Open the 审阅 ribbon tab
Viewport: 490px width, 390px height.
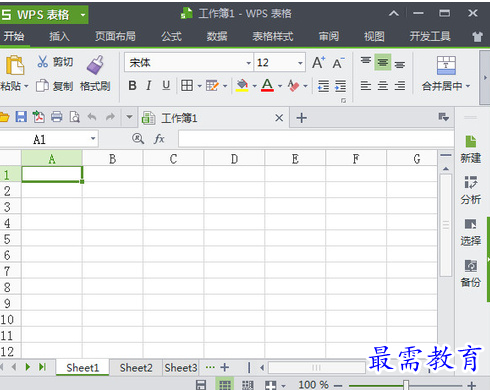pos(329,36)
